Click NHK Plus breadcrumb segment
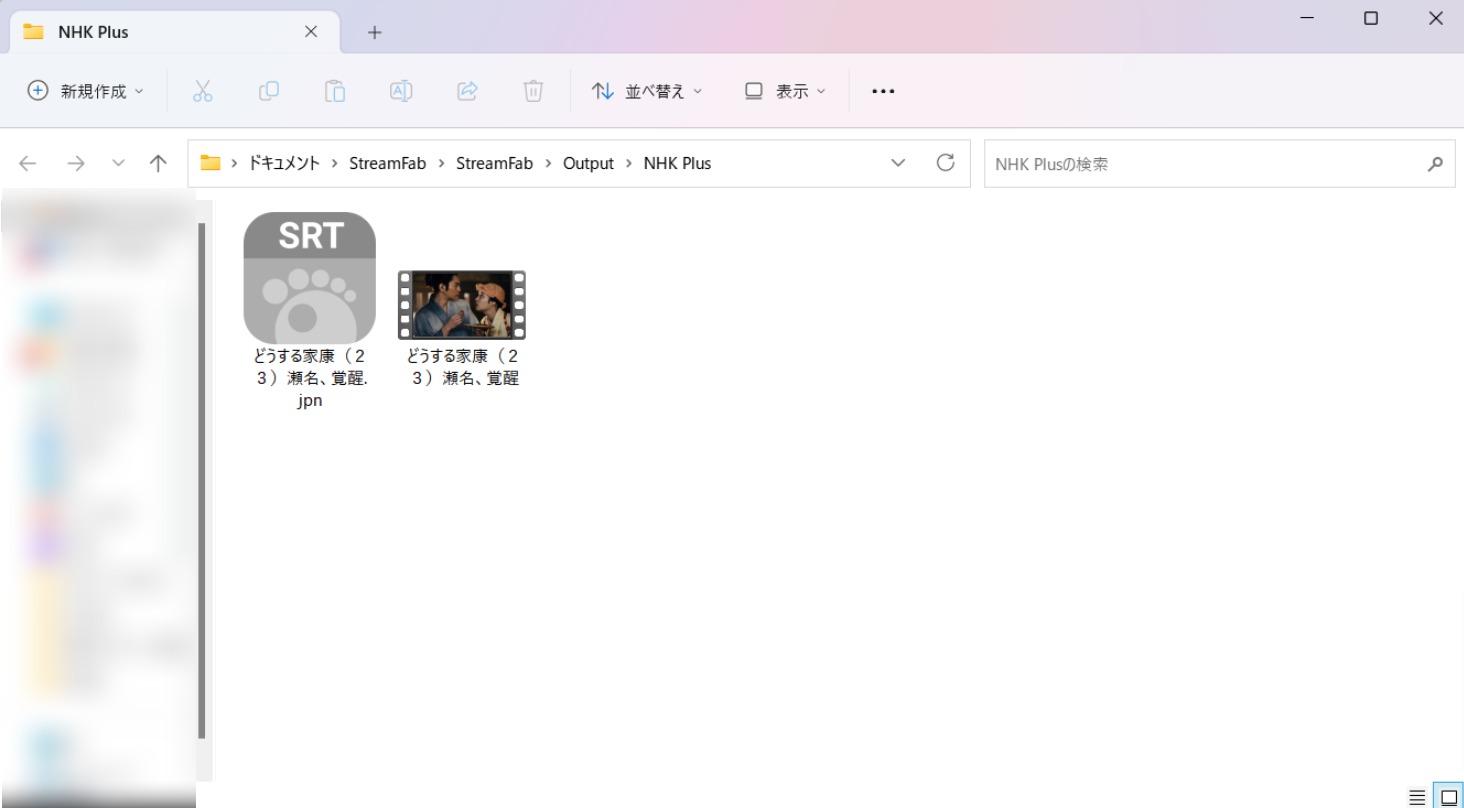 tap(677, 164)
